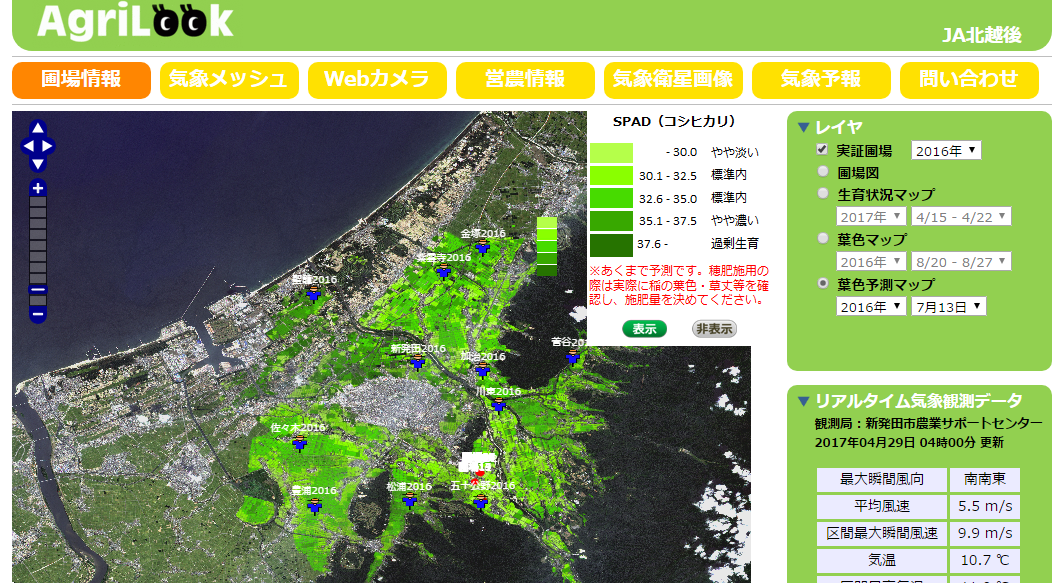This screenshot has height=583, width=1063.
Task: Select the 五十公野2016 scarecrow marker
Action: tap(481, 501)
